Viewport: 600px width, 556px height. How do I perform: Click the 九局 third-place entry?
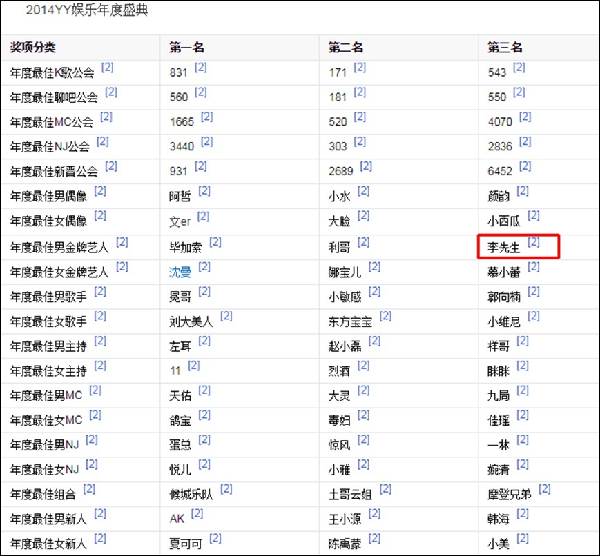(498, 396)
